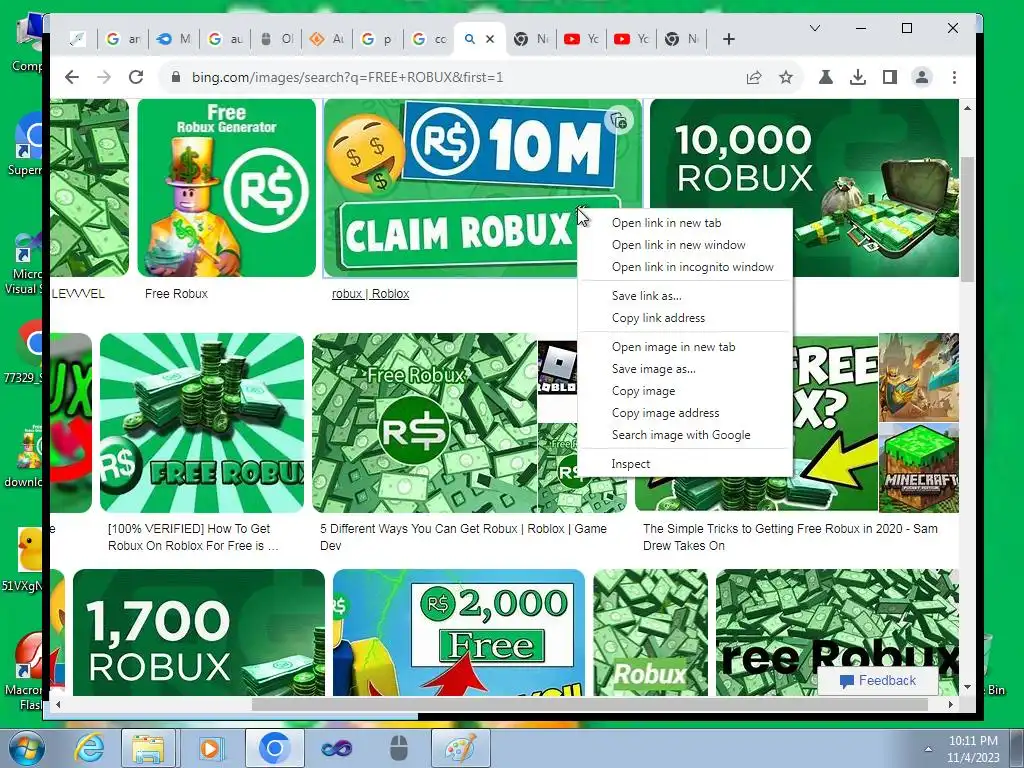Open the browser profile avatar
Screen dimensions: 1024x768
coord(921,77)
